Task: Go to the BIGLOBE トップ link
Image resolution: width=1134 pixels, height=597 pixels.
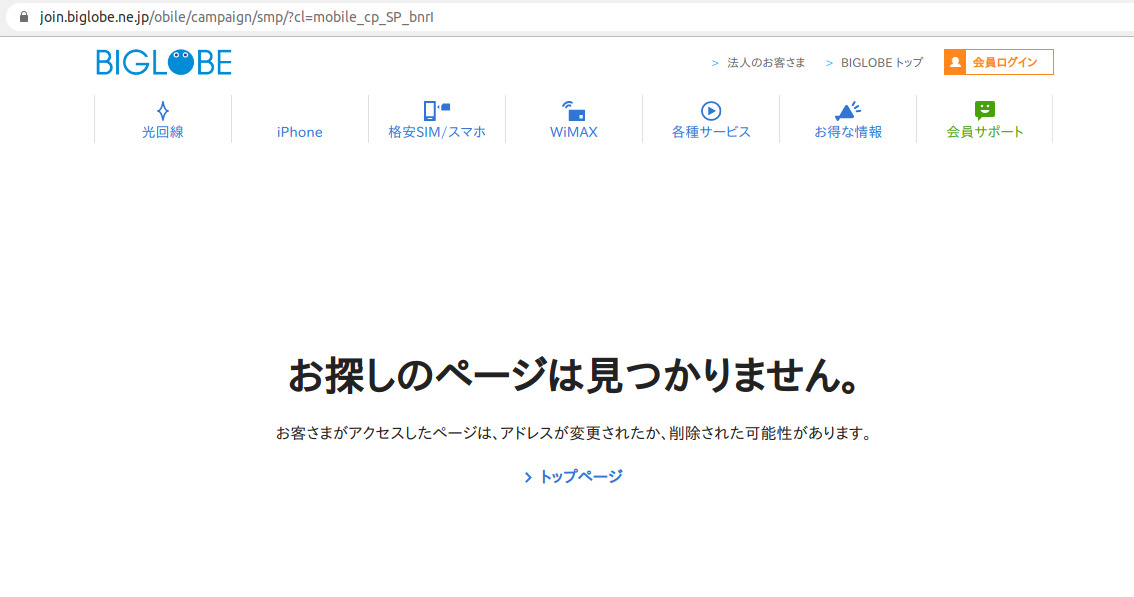Action: 881,63
